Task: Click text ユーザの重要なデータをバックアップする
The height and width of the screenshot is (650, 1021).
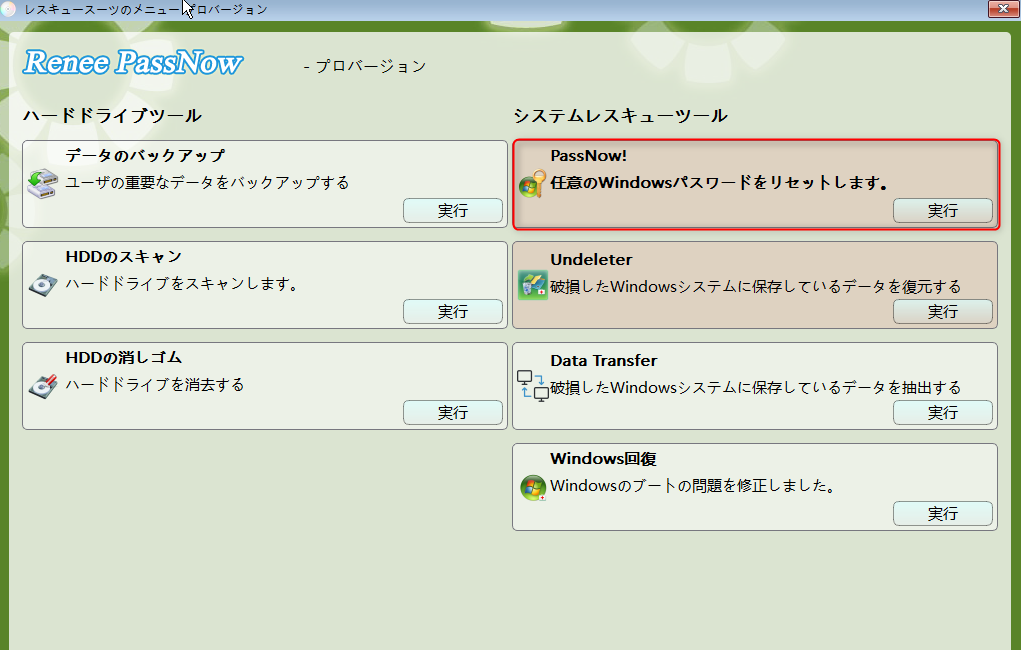Action: coord(207,182)
